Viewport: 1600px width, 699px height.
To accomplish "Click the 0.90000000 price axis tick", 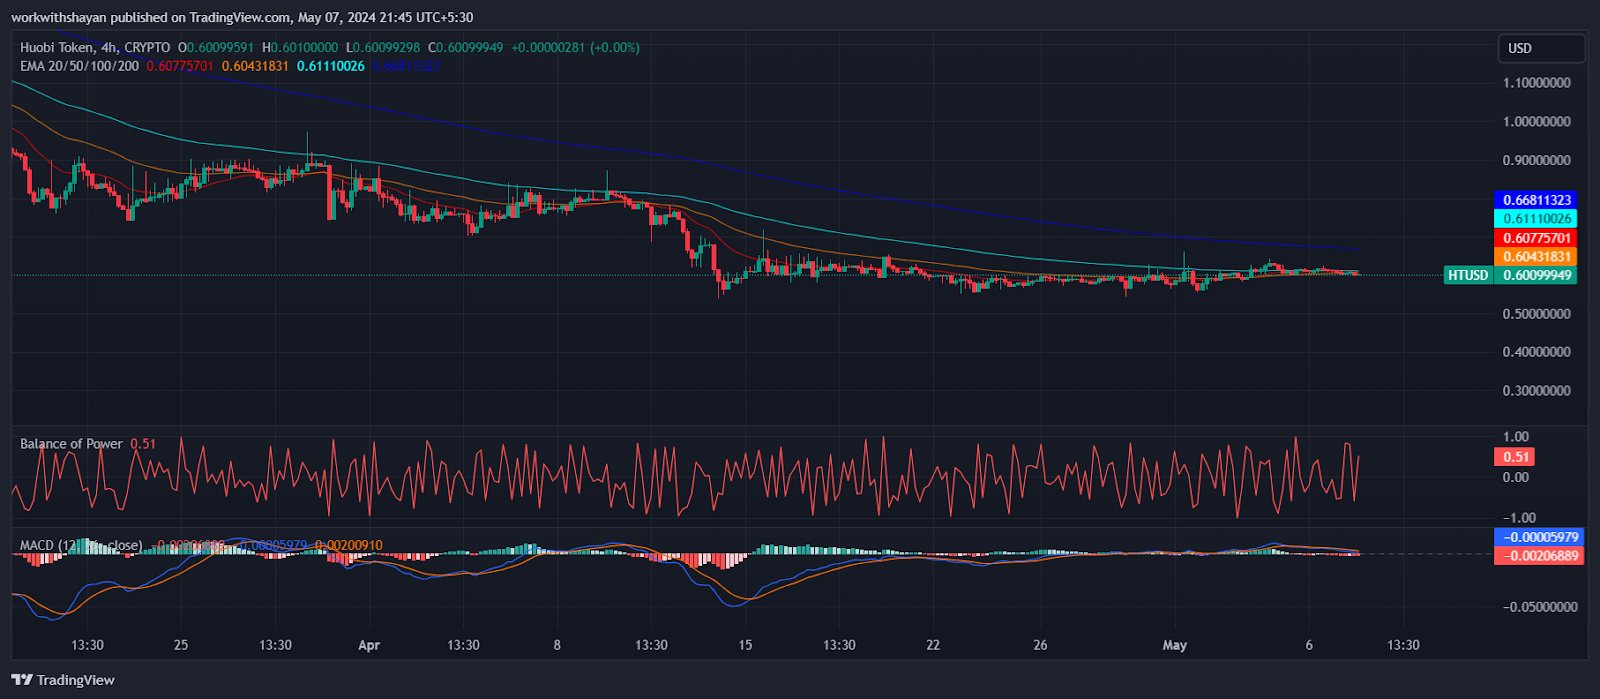I will pos(1537,160).
